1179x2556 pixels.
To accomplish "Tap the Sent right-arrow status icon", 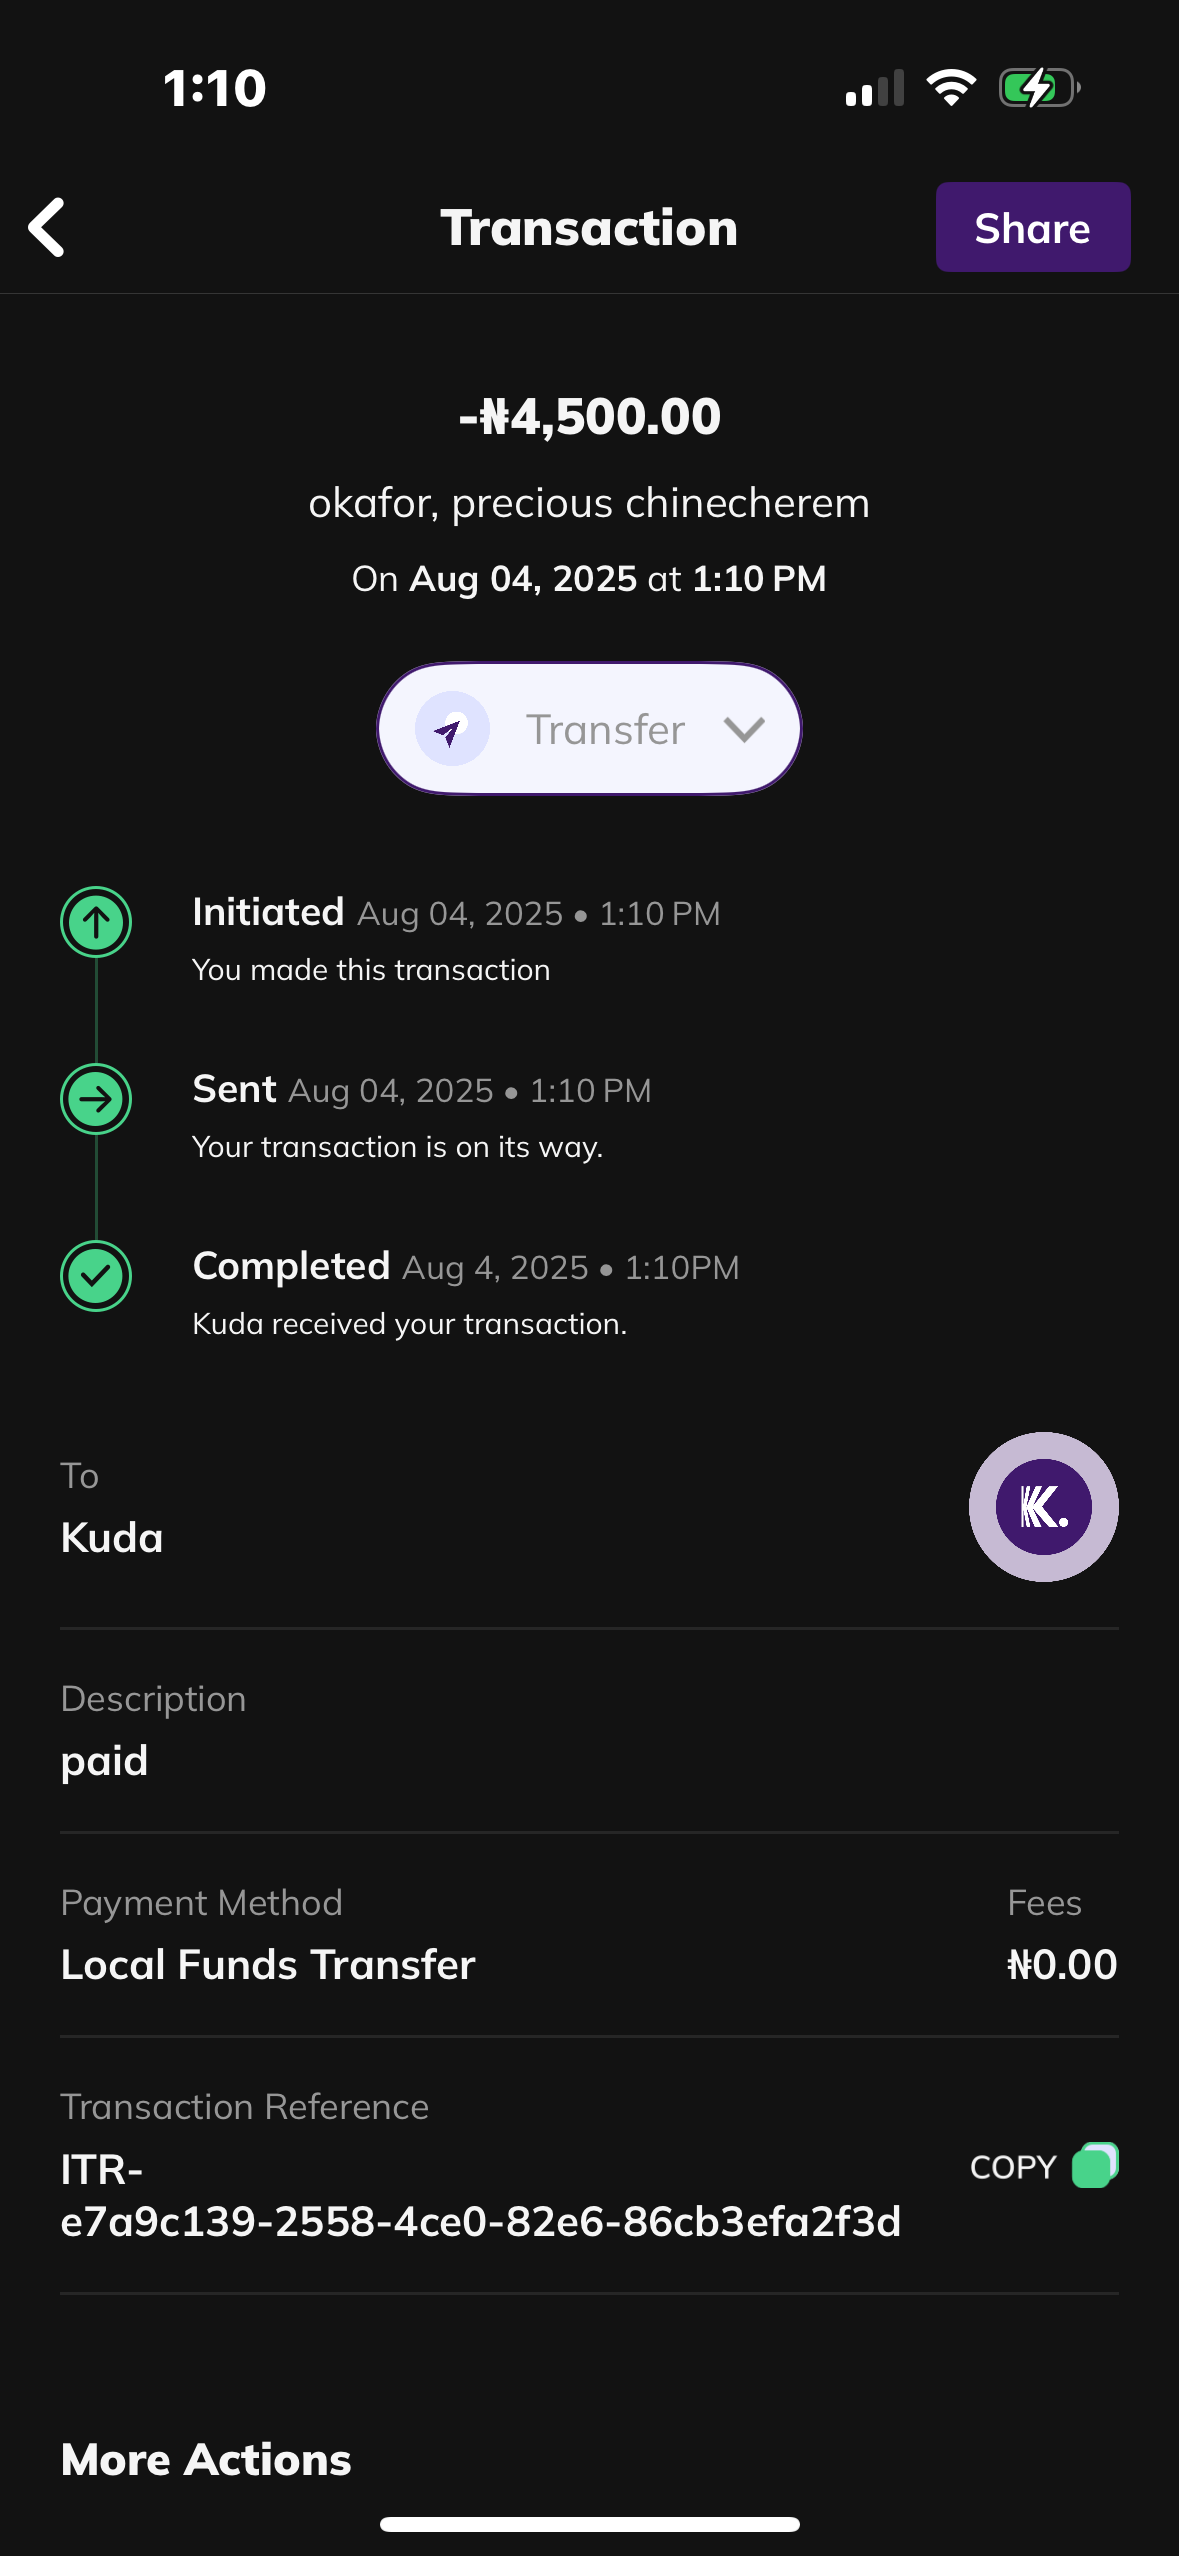I will [x=96, y=1099].
